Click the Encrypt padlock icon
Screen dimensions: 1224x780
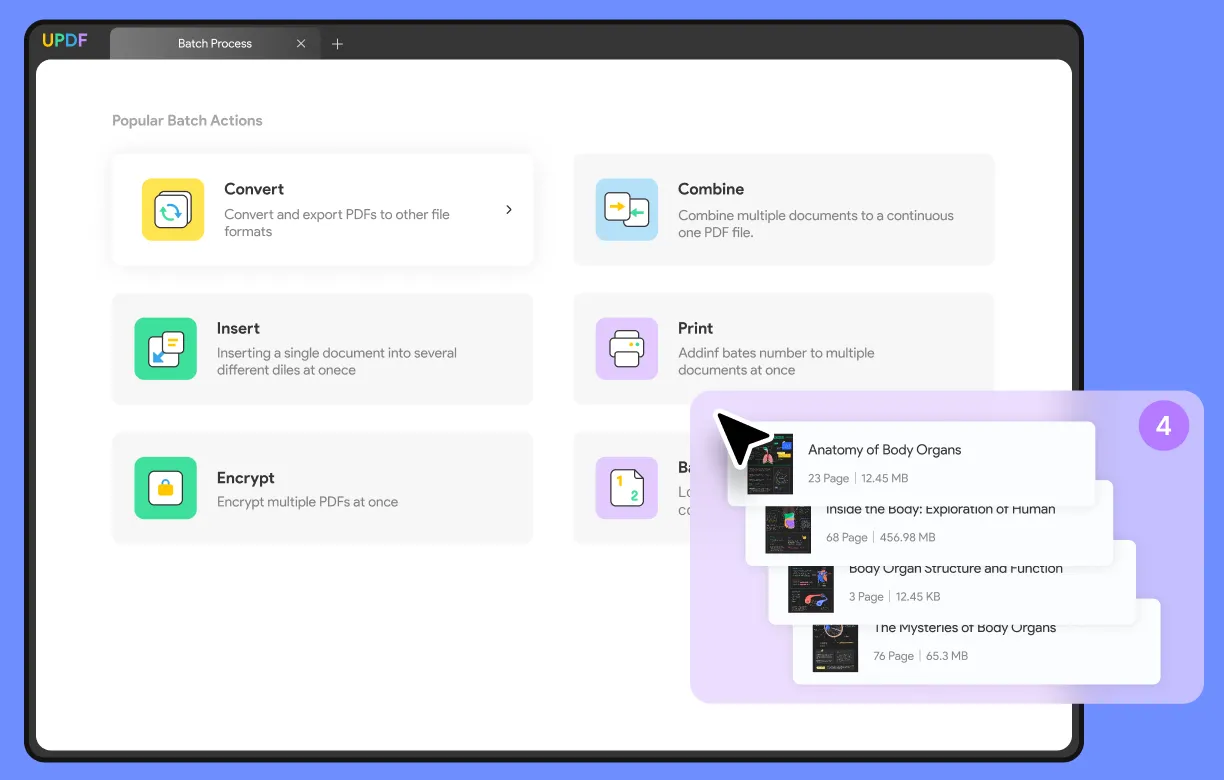point(165,488)
